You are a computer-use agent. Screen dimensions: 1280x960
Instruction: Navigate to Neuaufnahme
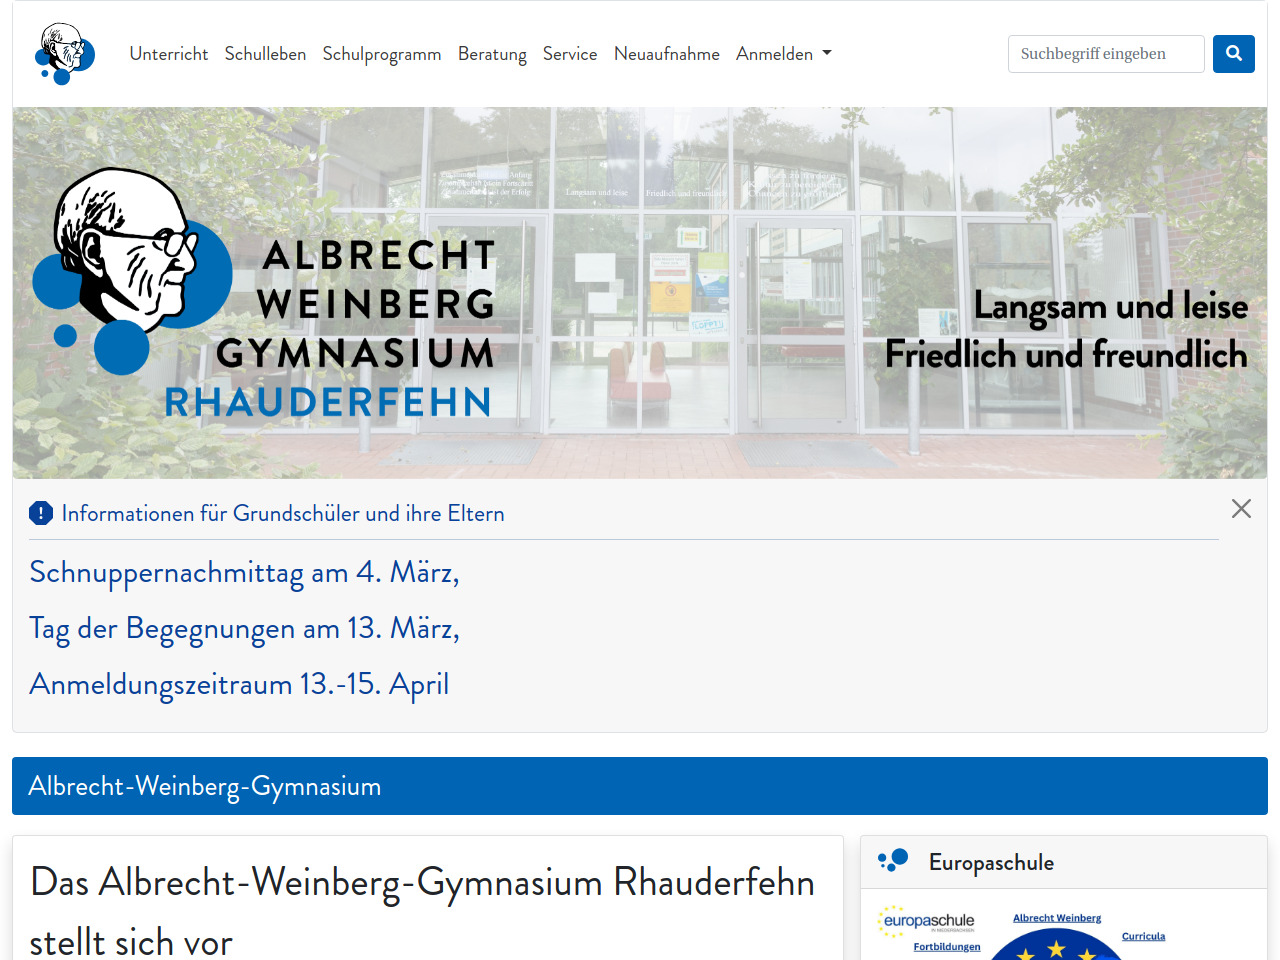(666, 54)
